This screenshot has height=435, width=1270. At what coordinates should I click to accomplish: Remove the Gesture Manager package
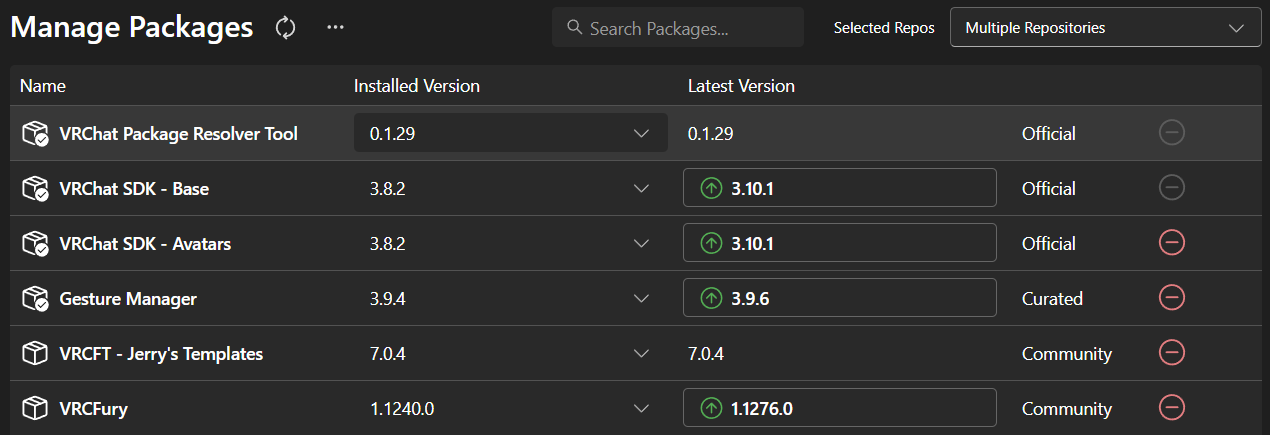(1171, 298)
